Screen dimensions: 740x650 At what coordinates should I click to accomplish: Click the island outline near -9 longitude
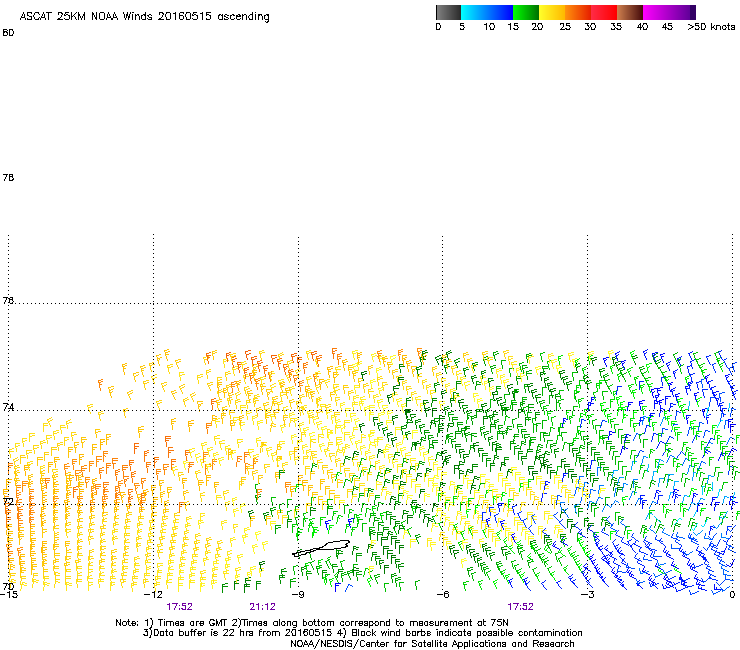[x=321, y=549]
